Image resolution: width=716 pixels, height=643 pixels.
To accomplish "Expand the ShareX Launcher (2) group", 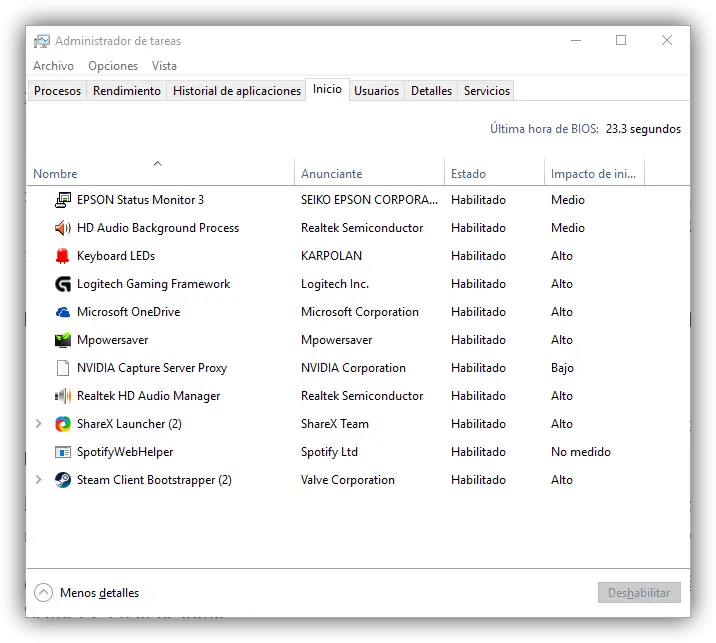I will (39, 424).
